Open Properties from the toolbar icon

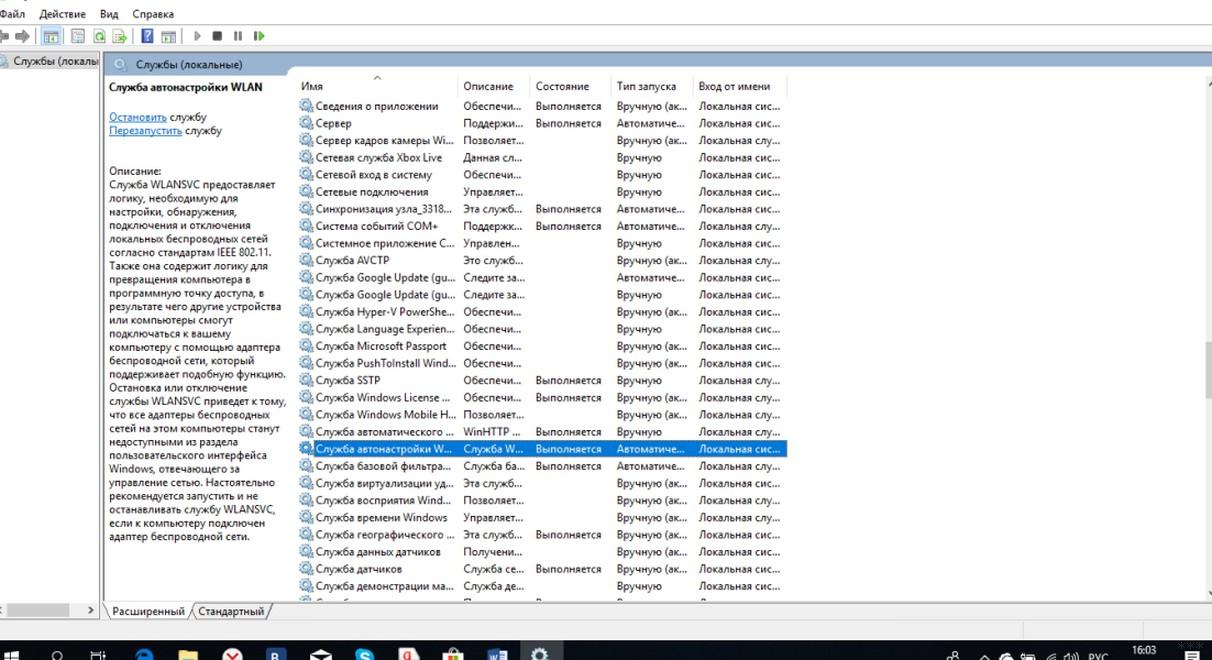(77, 36)
